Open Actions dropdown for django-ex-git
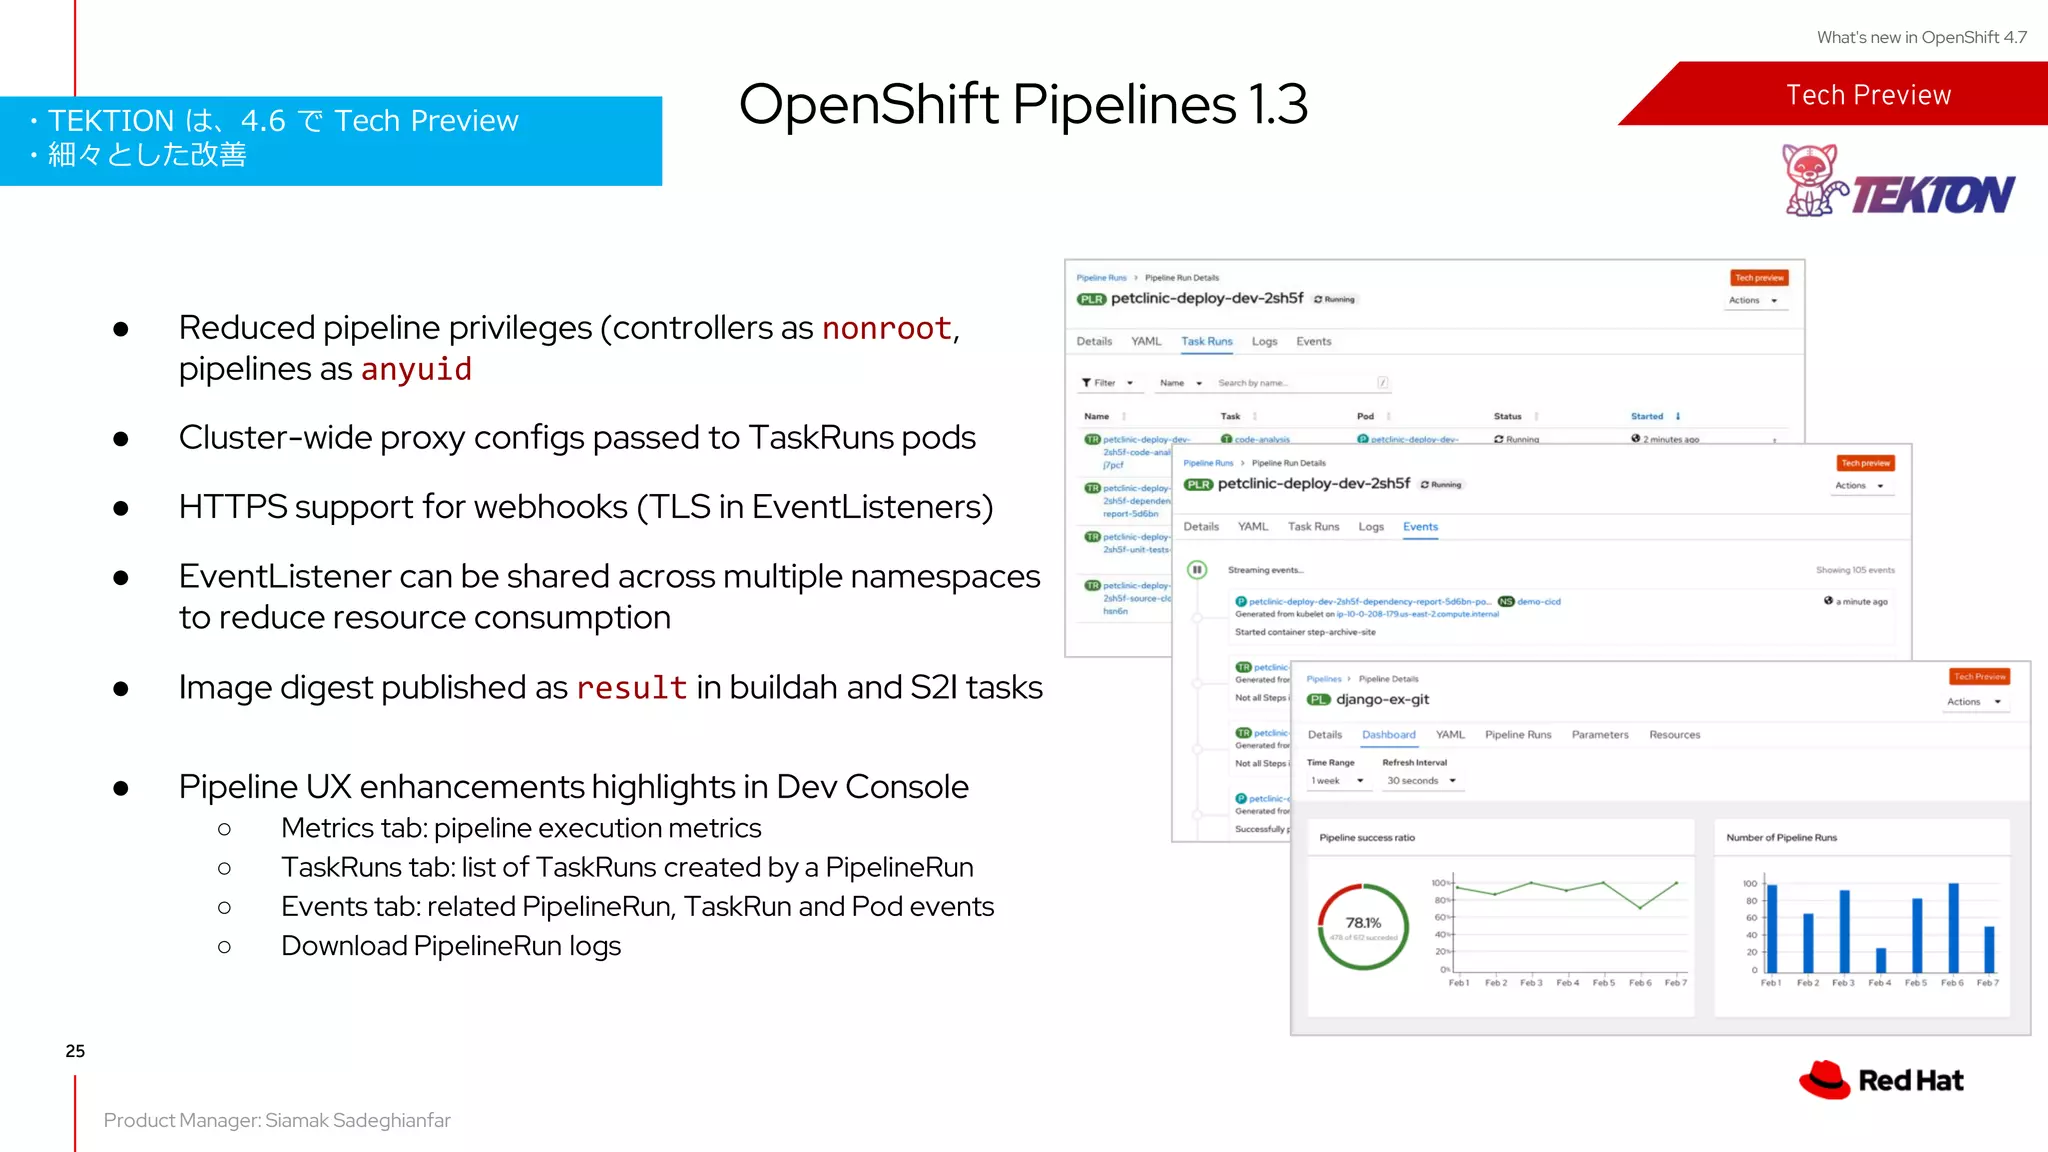Image resolution: width=2048 pixels, height=1152 pixels. tap(1975, 702)
